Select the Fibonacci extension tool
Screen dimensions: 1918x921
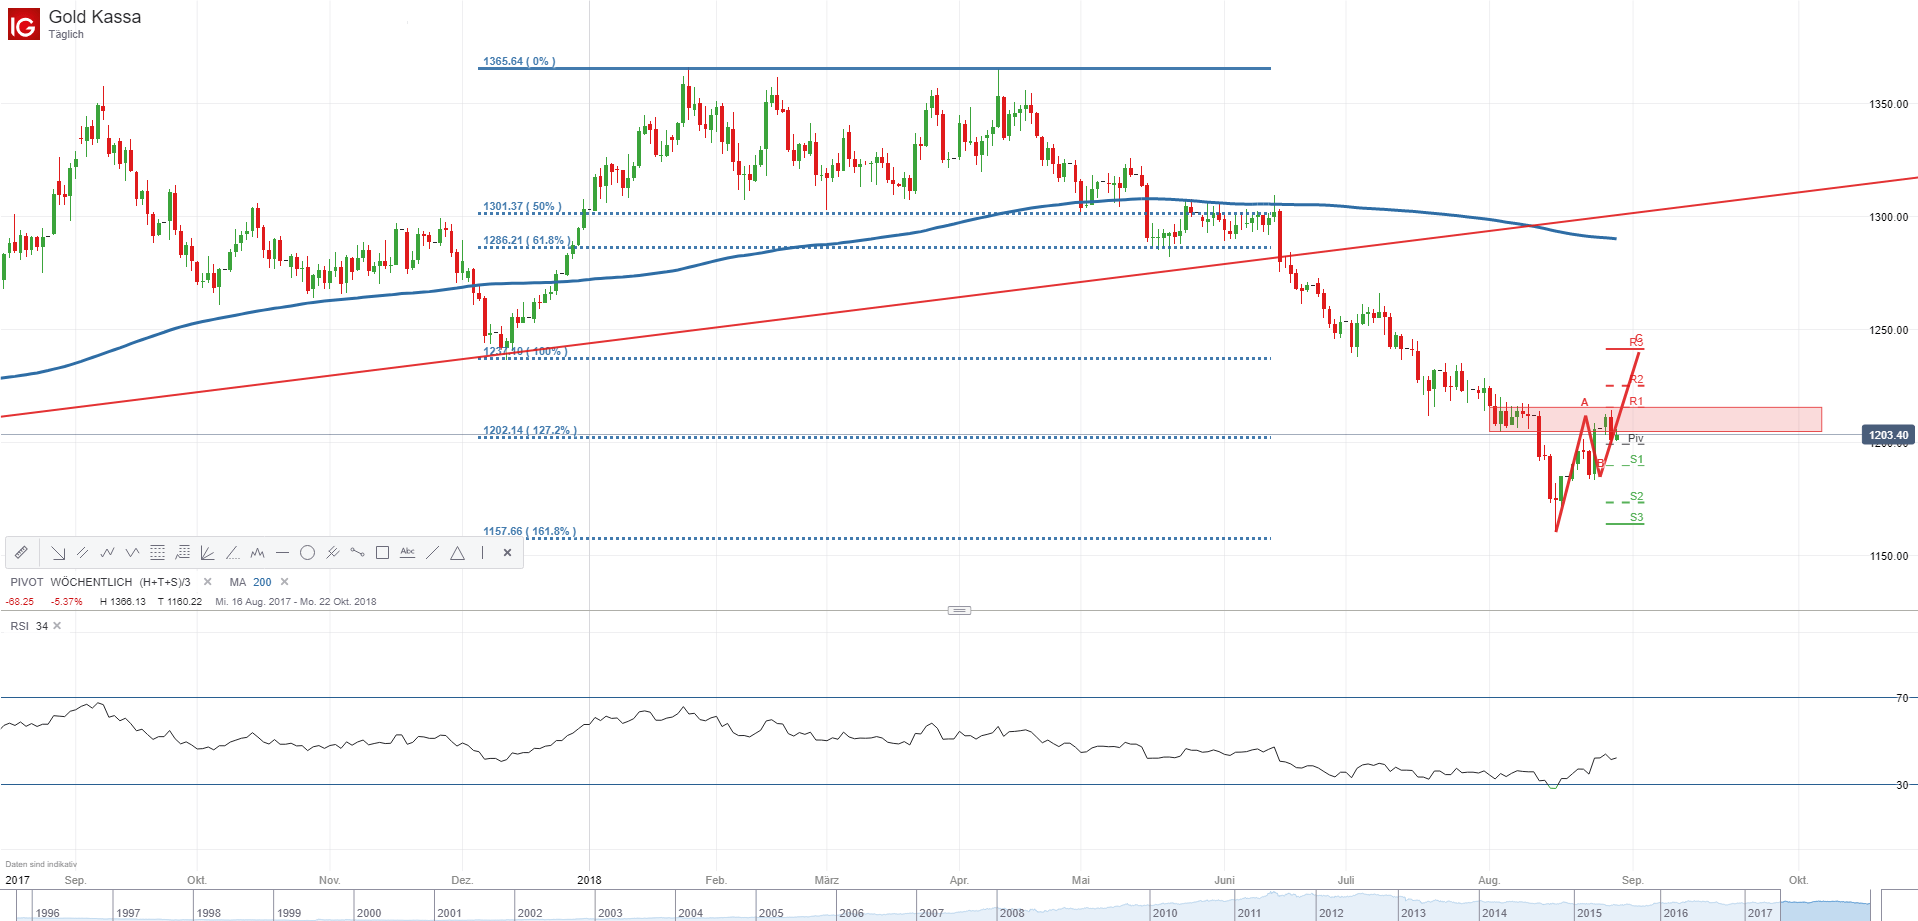point(183,552)
